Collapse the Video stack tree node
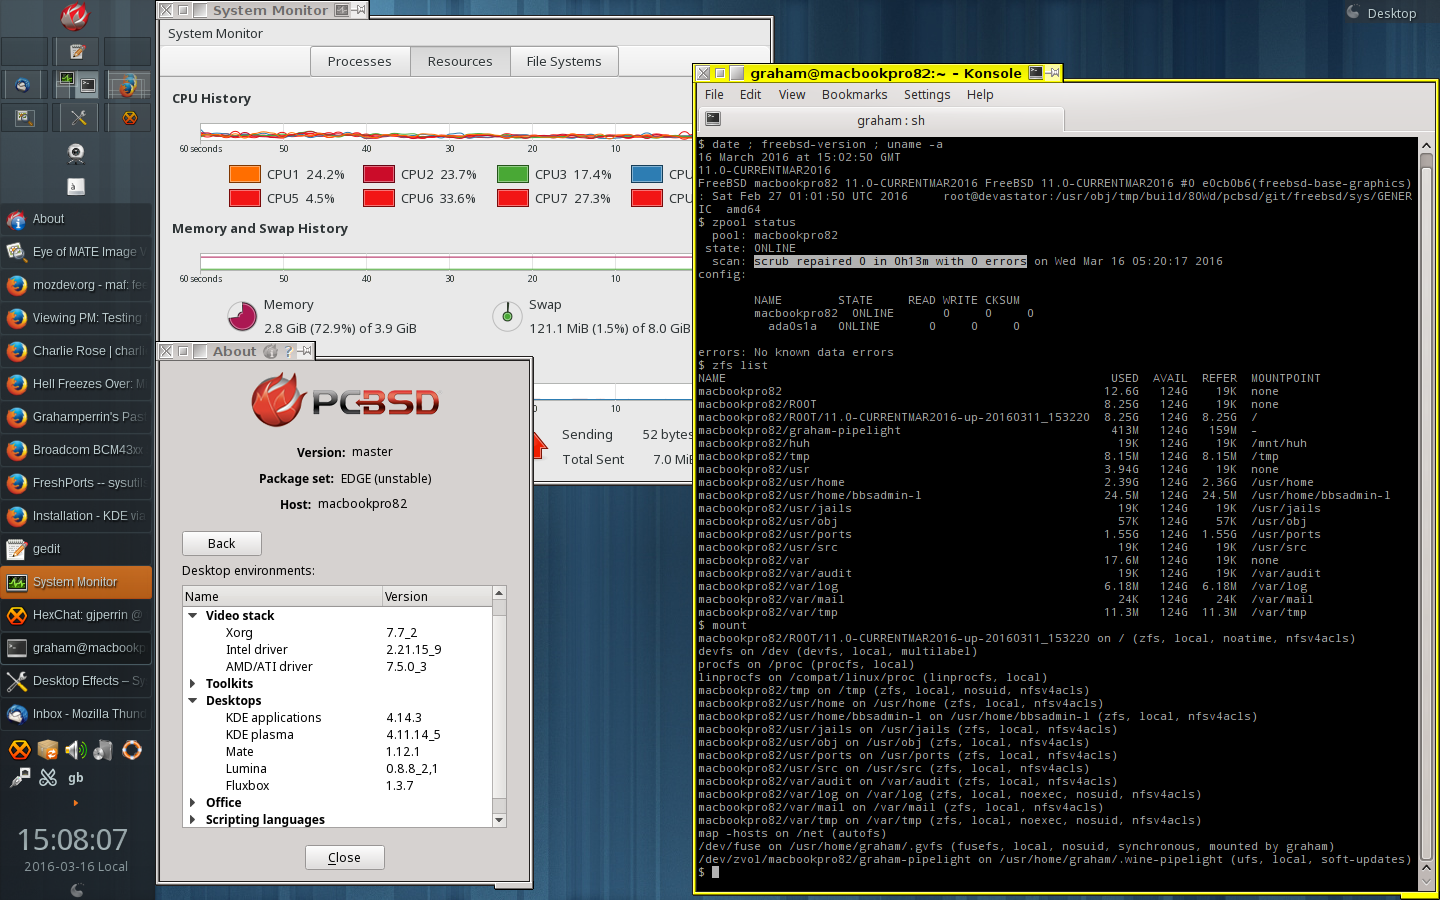 click(x=193, y=616)
